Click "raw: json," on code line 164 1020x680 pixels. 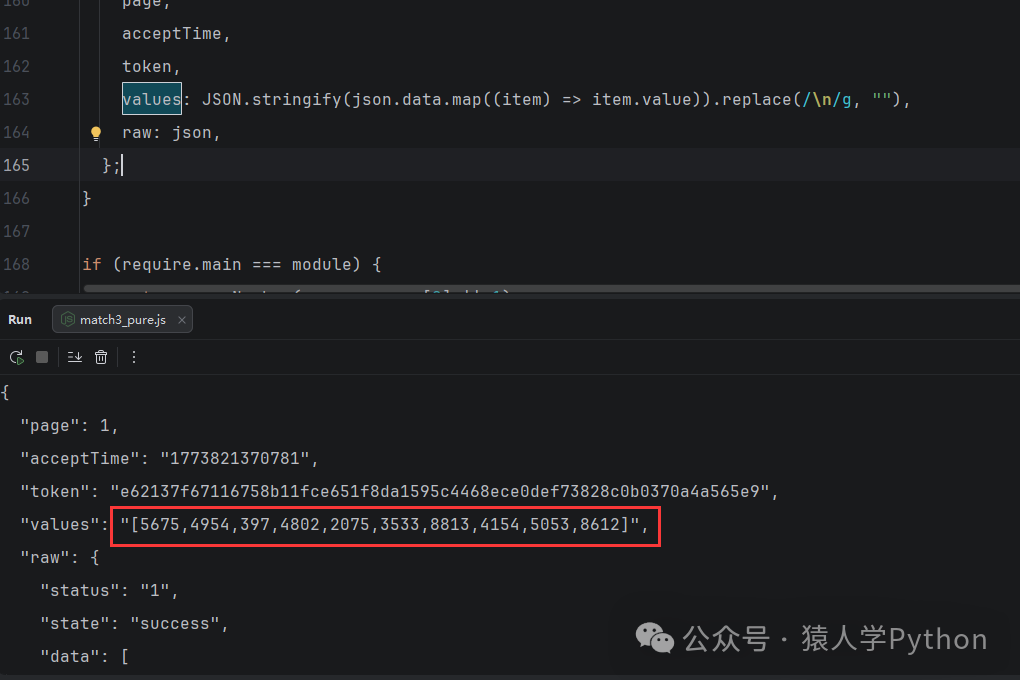coord(171,133)
